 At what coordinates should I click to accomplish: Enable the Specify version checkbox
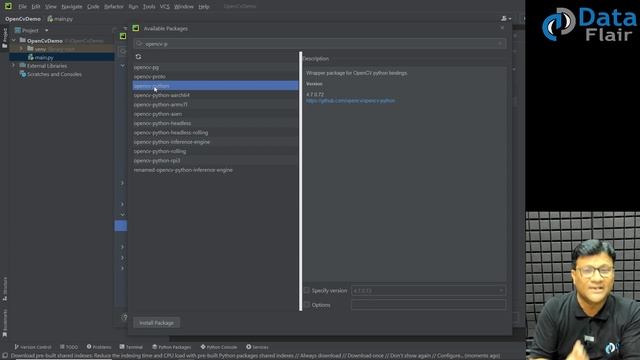307,291
